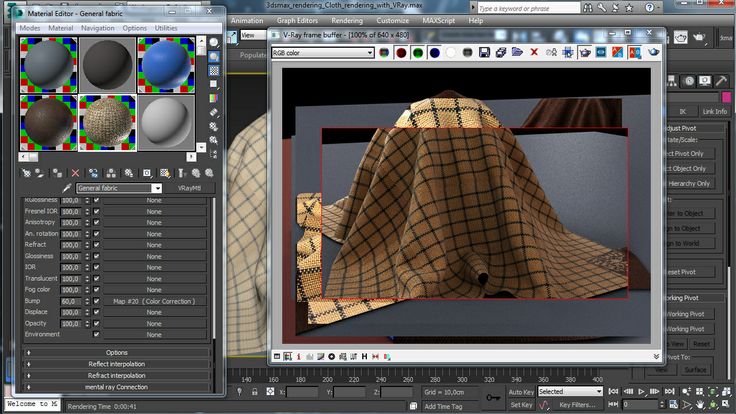Click the Bump amount value field

[70, 301]
